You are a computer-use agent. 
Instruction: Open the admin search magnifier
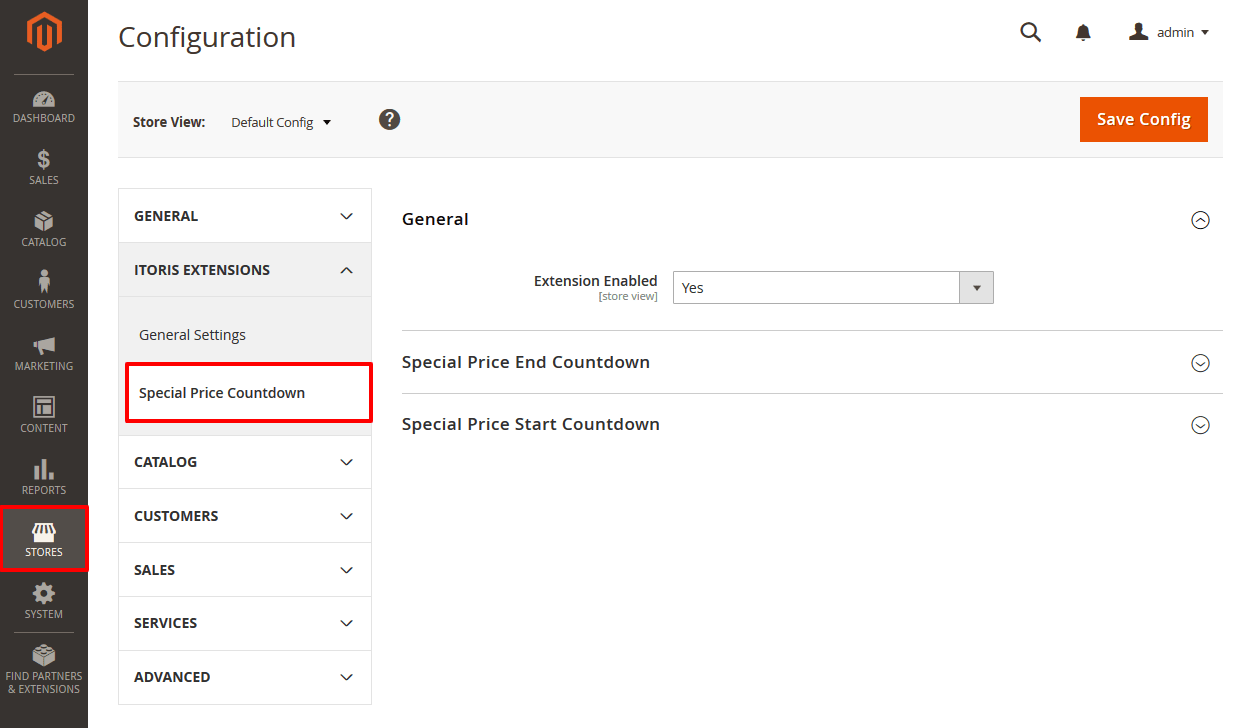[1030, 32]
